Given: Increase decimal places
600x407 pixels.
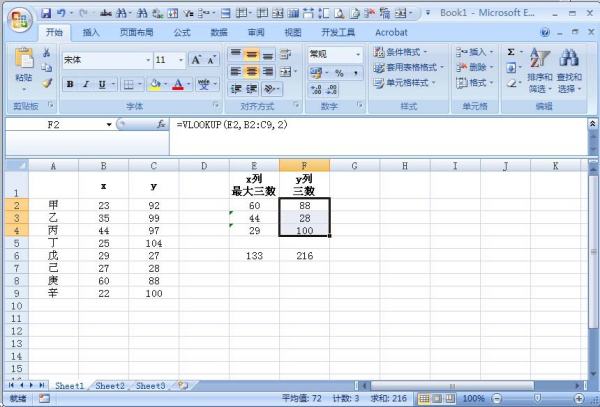Looking at the screenshot, I should [x=316, y=89].
